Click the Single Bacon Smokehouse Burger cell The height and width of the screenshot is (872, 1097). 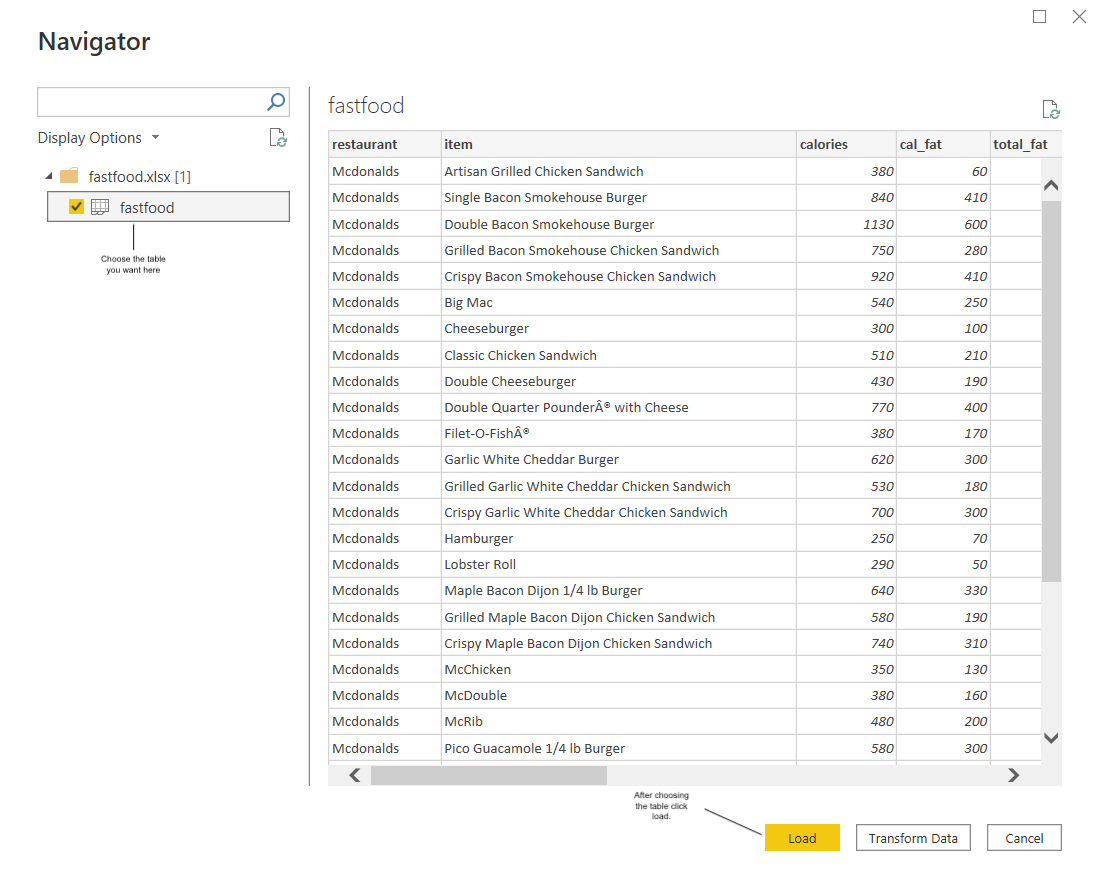click(618, 197)
